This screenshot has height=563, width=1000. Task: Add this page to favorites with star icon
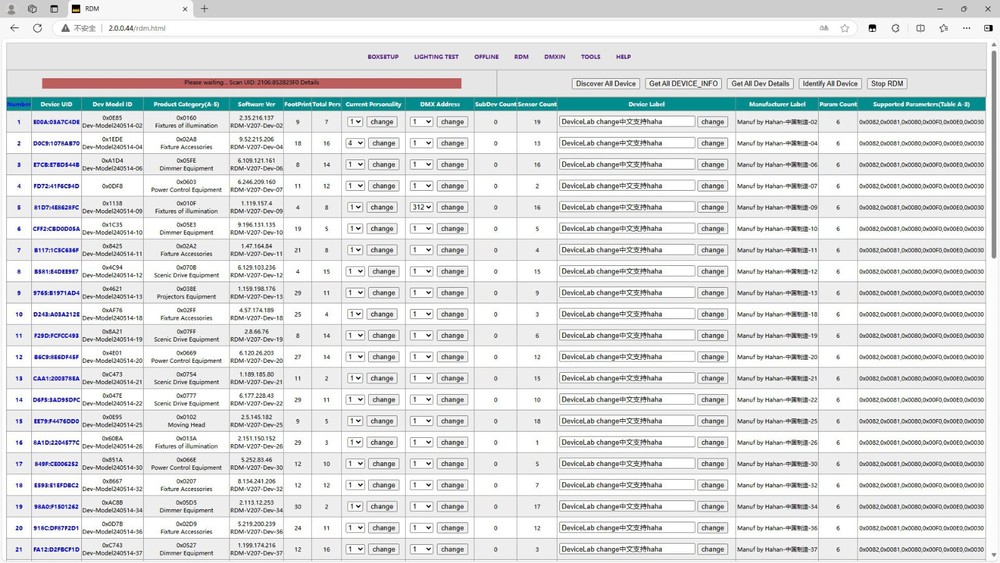click(x=845, y=28)
